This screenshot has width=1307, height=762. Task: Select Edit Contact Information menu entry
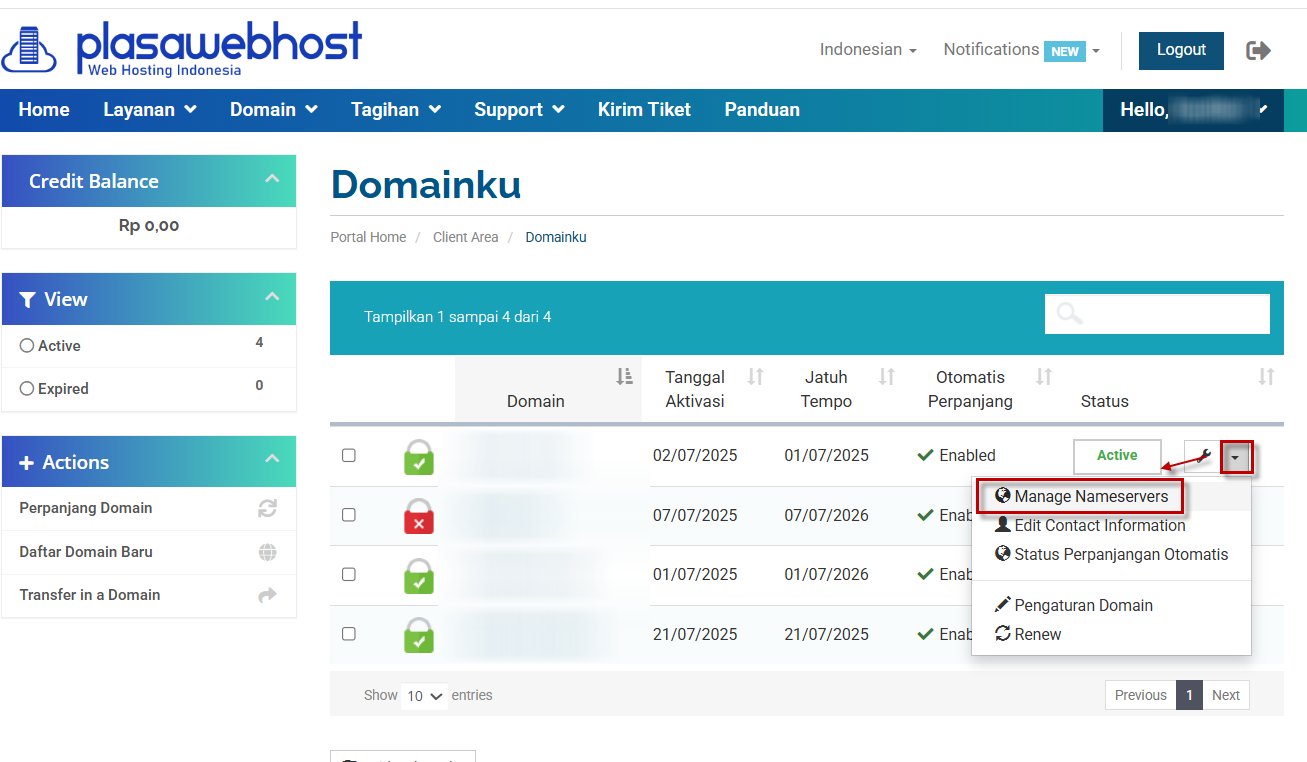(x=1099, y=526)
